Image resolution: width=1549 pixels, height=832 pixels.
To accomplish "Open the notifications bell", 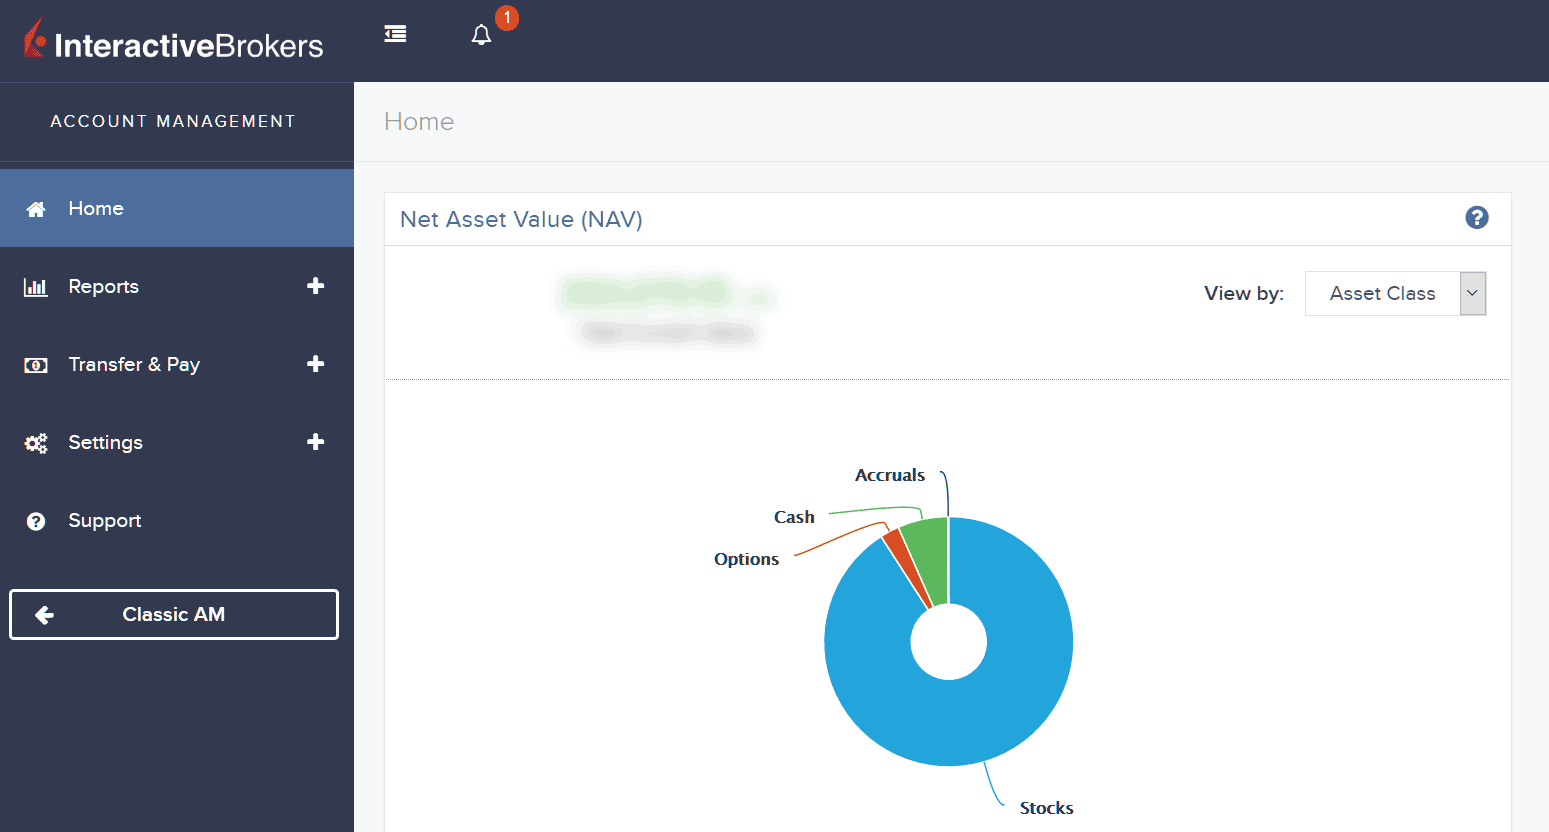I will pos(481,35).
